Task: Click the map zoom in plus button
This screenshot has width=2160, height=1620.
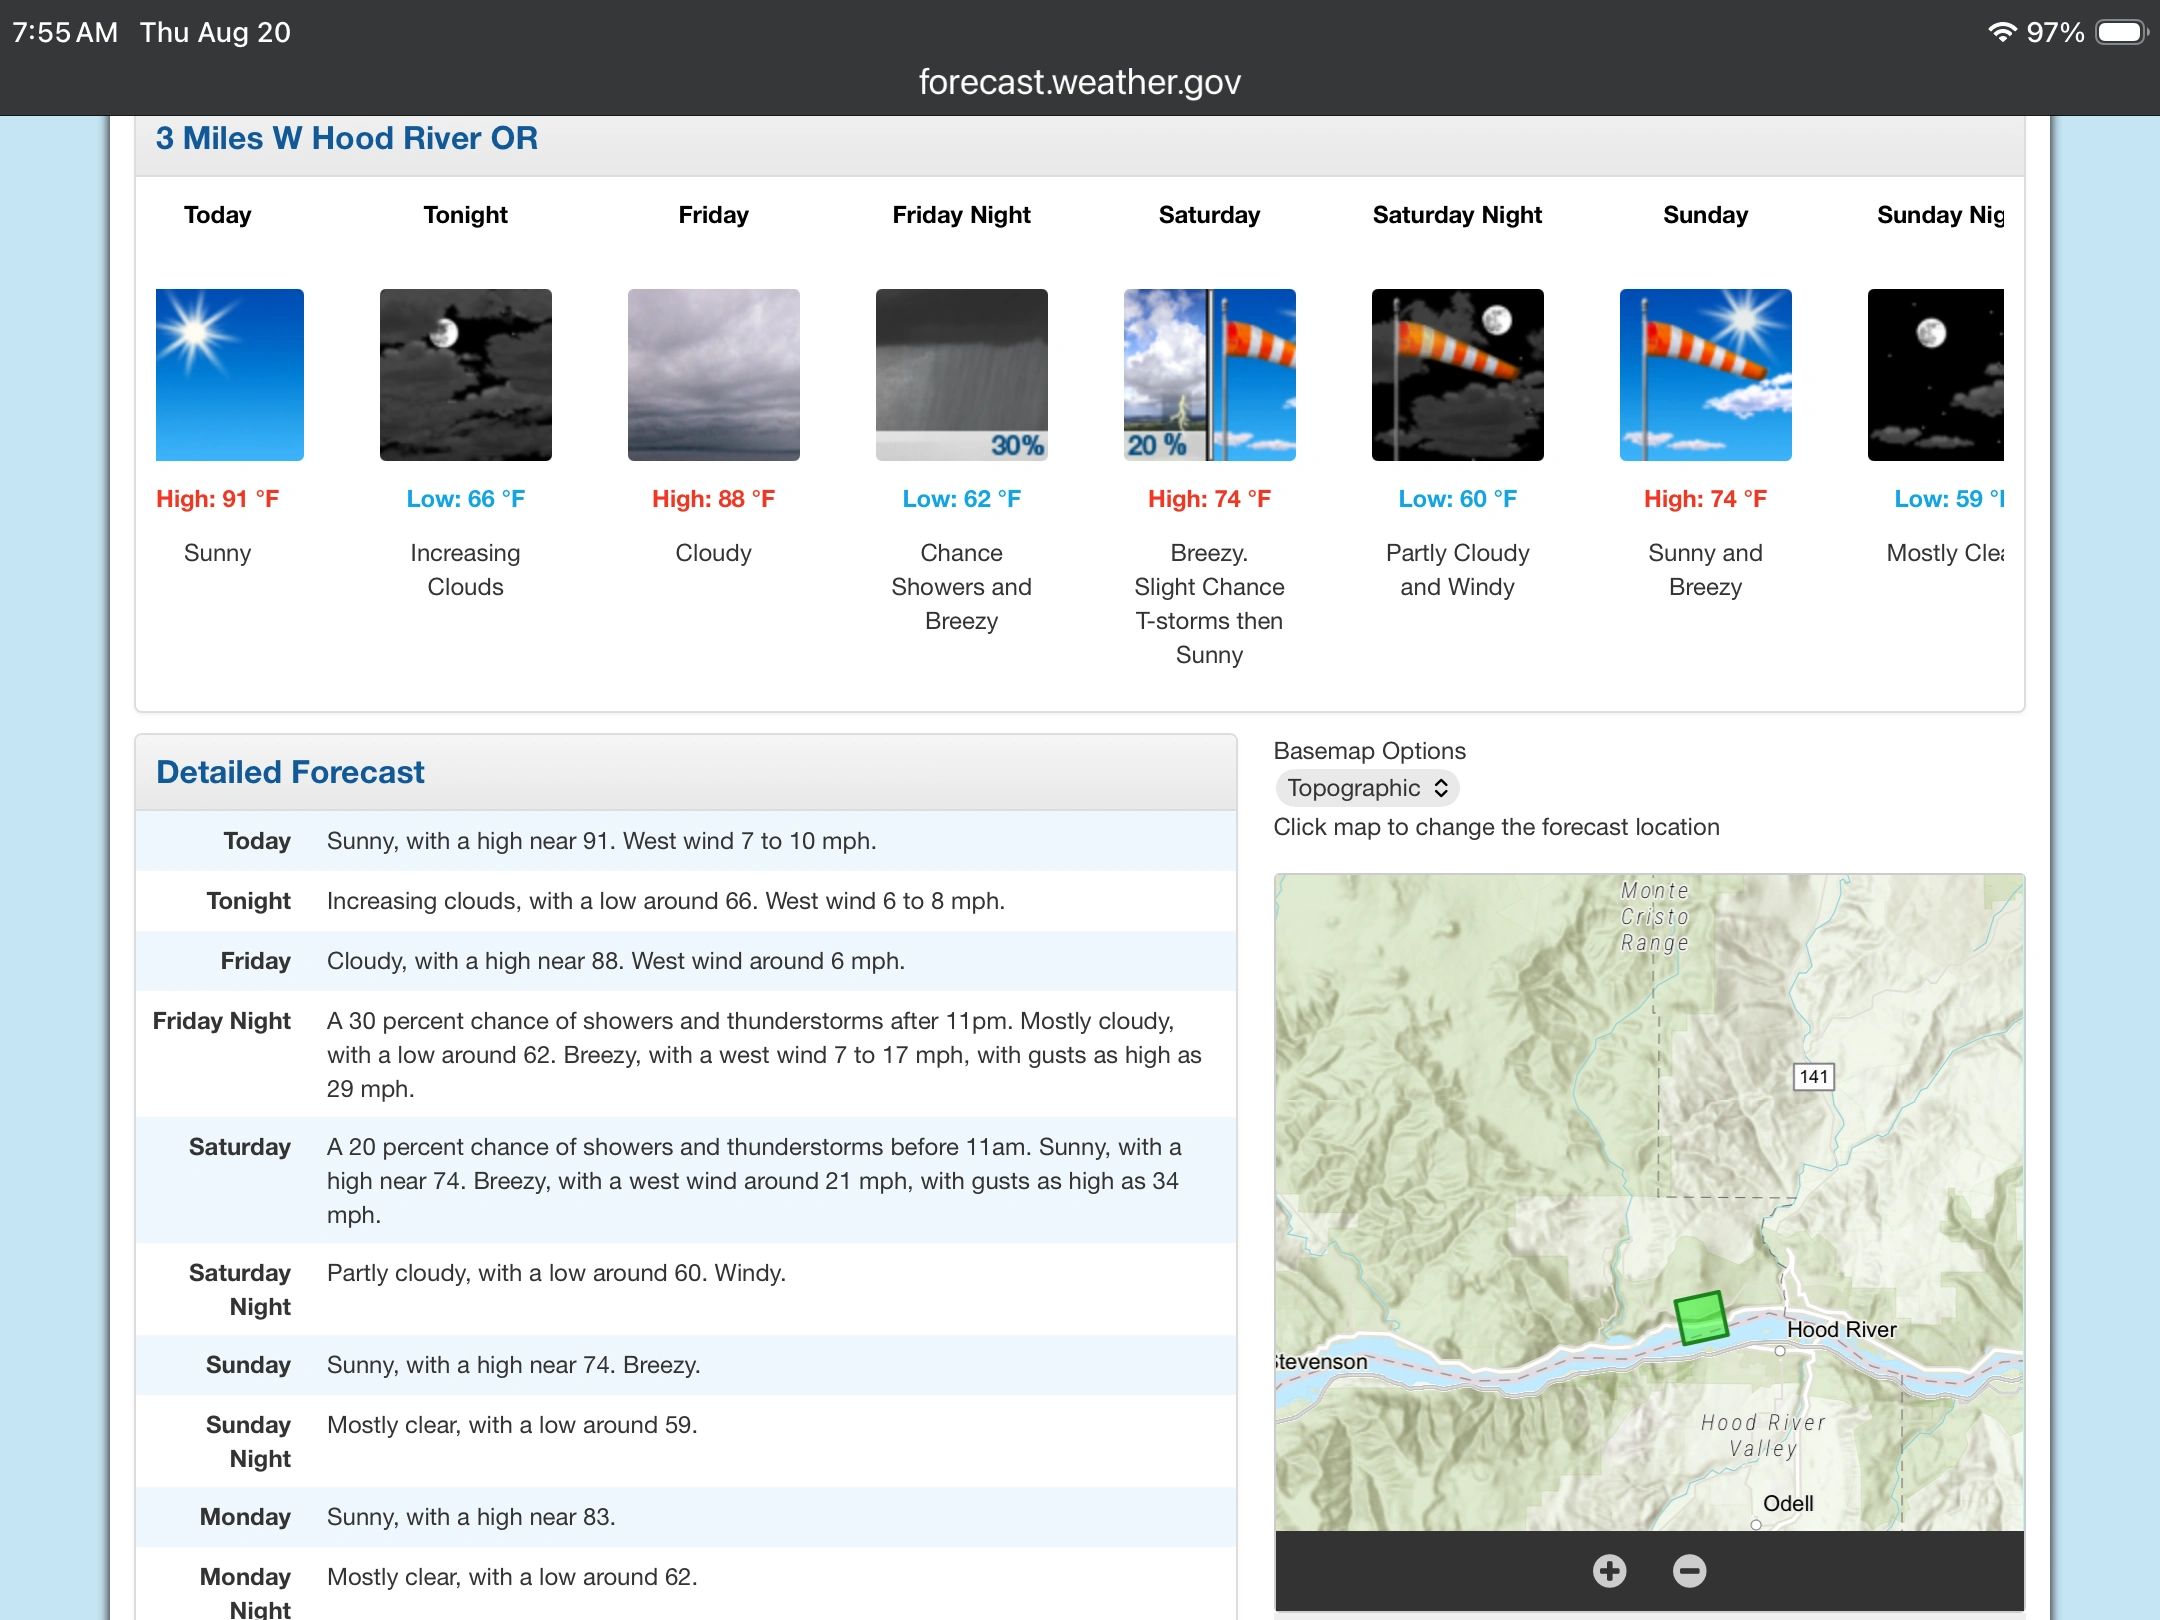Action: click(1609, 1570)
